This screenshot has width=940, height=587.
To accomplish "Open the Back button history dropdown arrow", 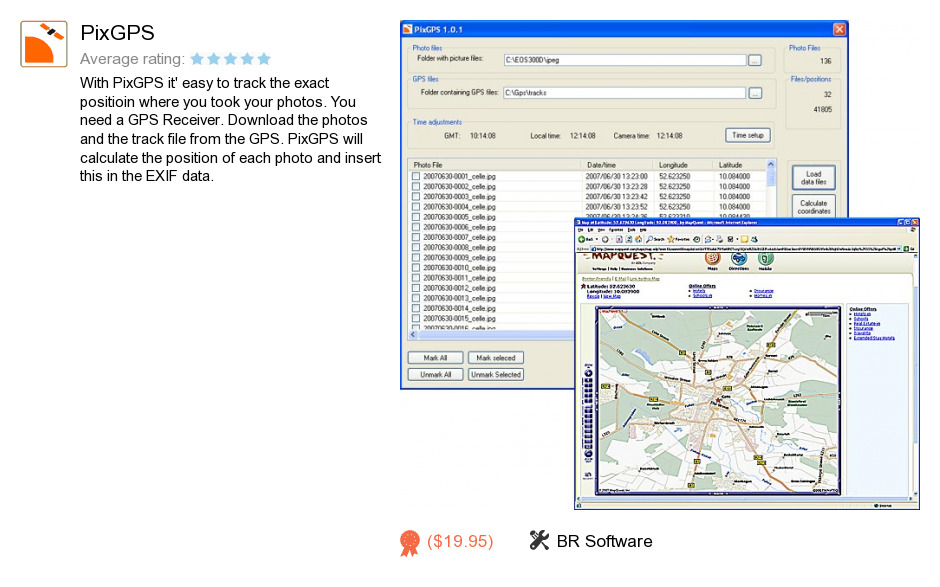I will [x=596, y=239].
